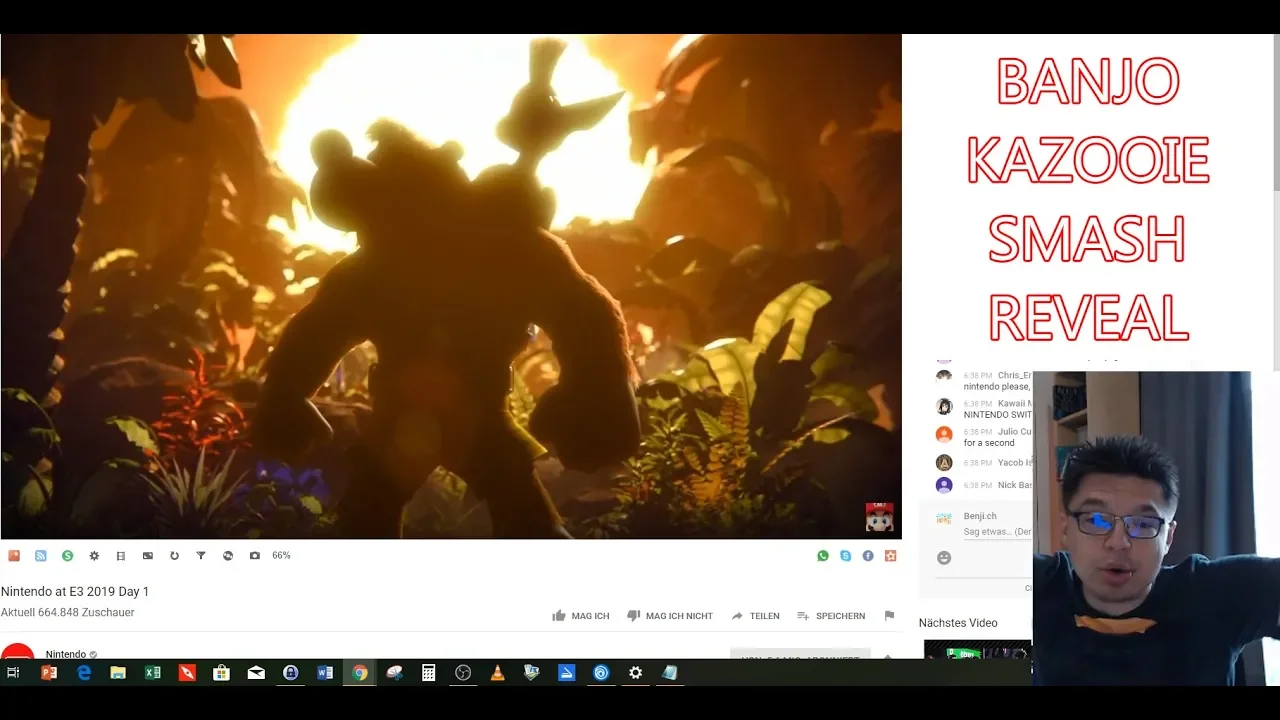This screenshot has width=1280, height=720.
Task: Click the mail envelope icon below video
Action: click(148, 555)
